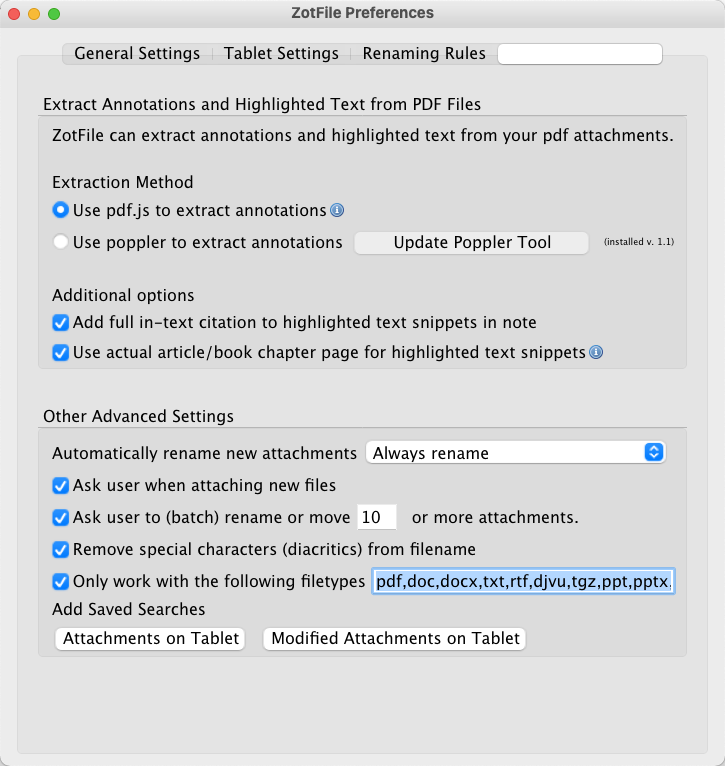
Task: Select the pdf.js extraction radio button
Action: (61, 211)
